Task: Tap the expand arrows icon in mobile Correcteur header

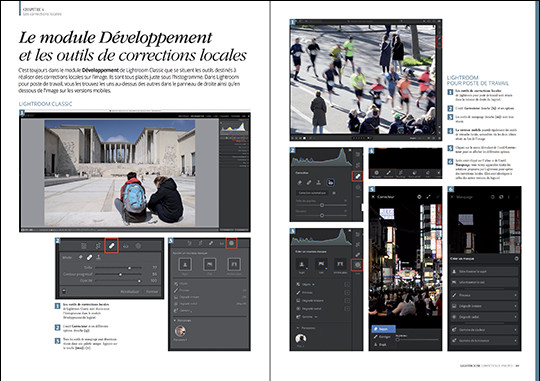Action: tap(428, 197)
